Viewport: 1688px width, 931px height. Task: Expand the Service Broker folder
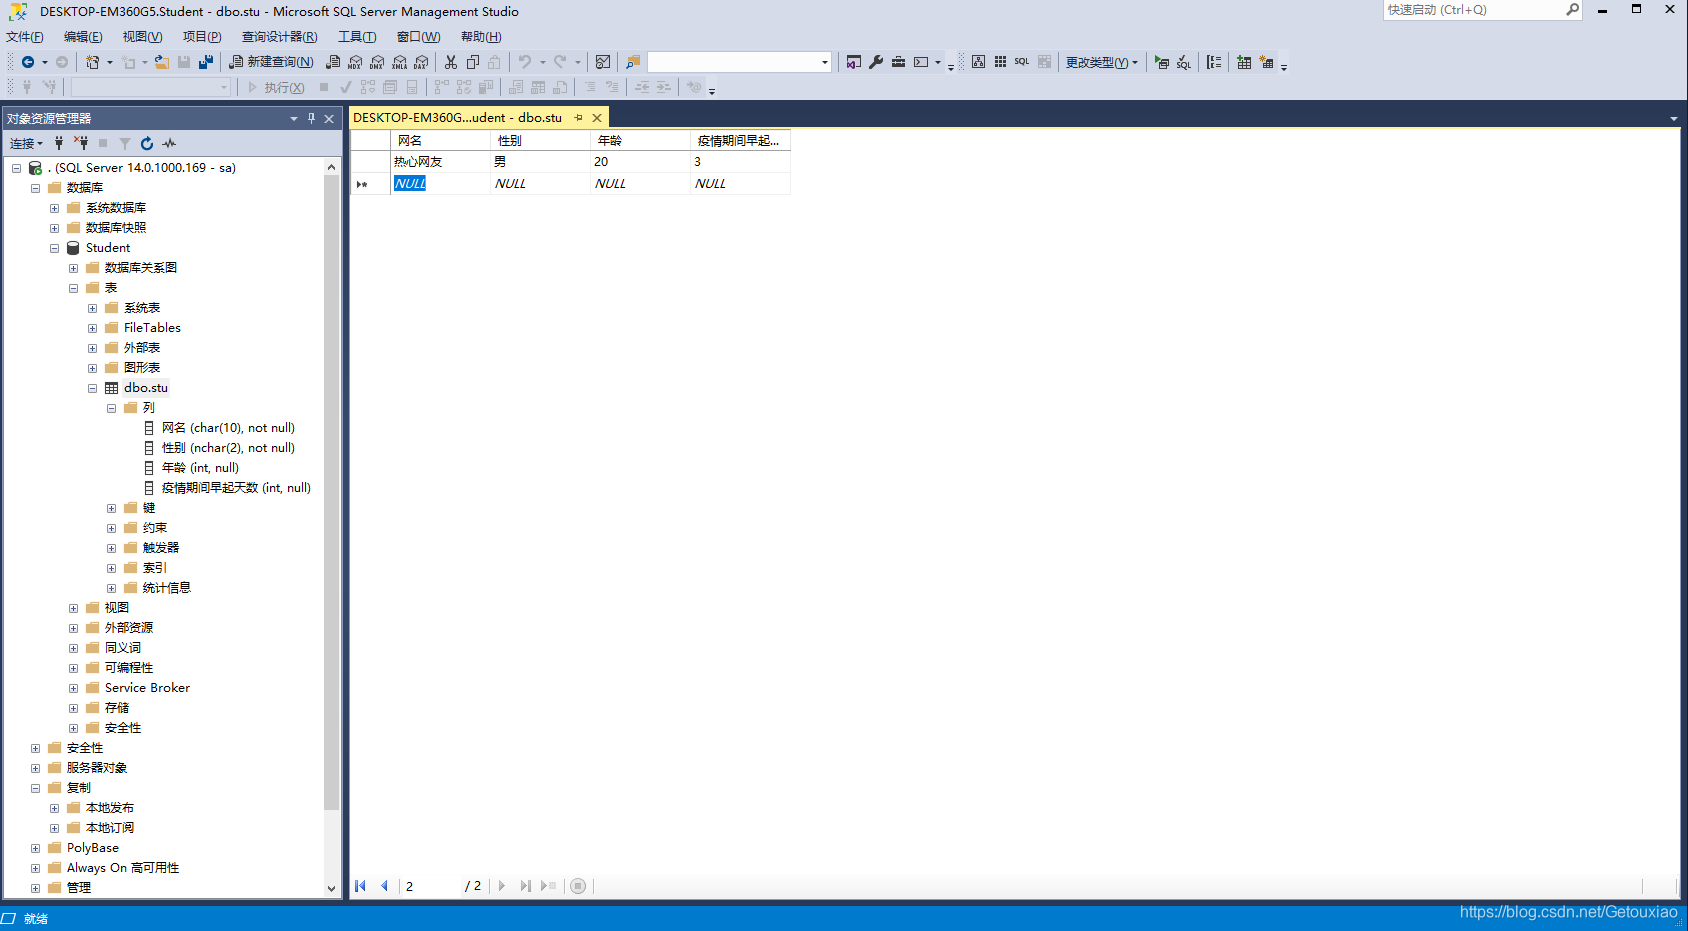74,688
